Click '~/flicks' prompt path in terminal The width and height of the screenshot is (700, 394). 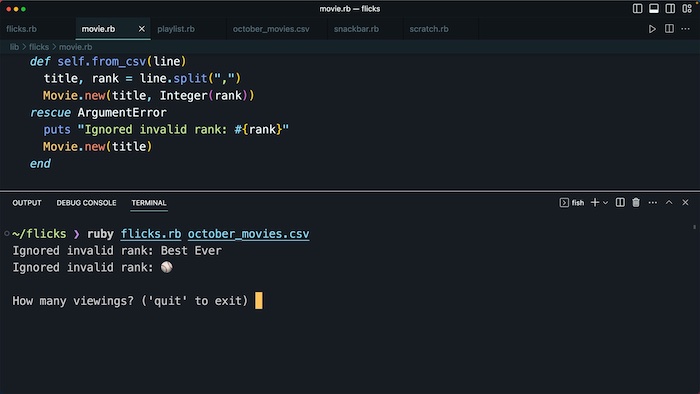click(39, 234)
